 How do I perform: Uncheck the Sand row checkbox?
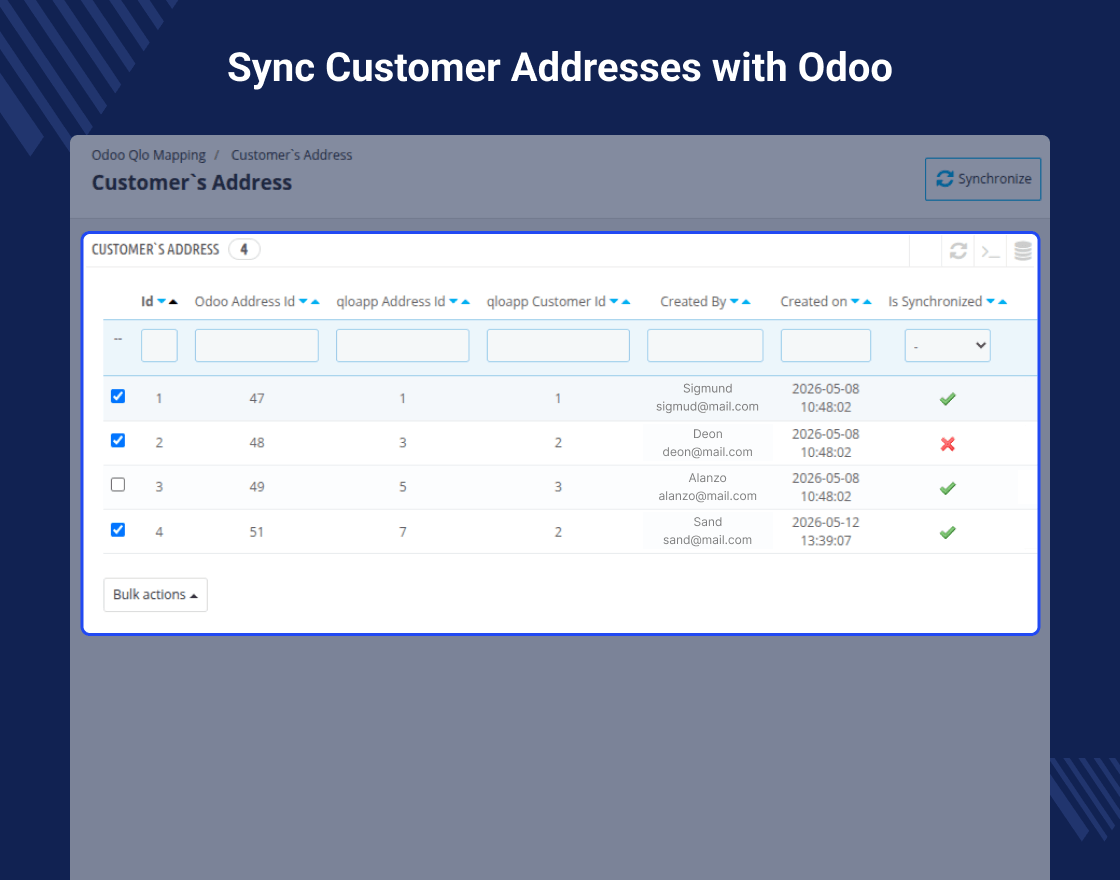coord(118,530)
